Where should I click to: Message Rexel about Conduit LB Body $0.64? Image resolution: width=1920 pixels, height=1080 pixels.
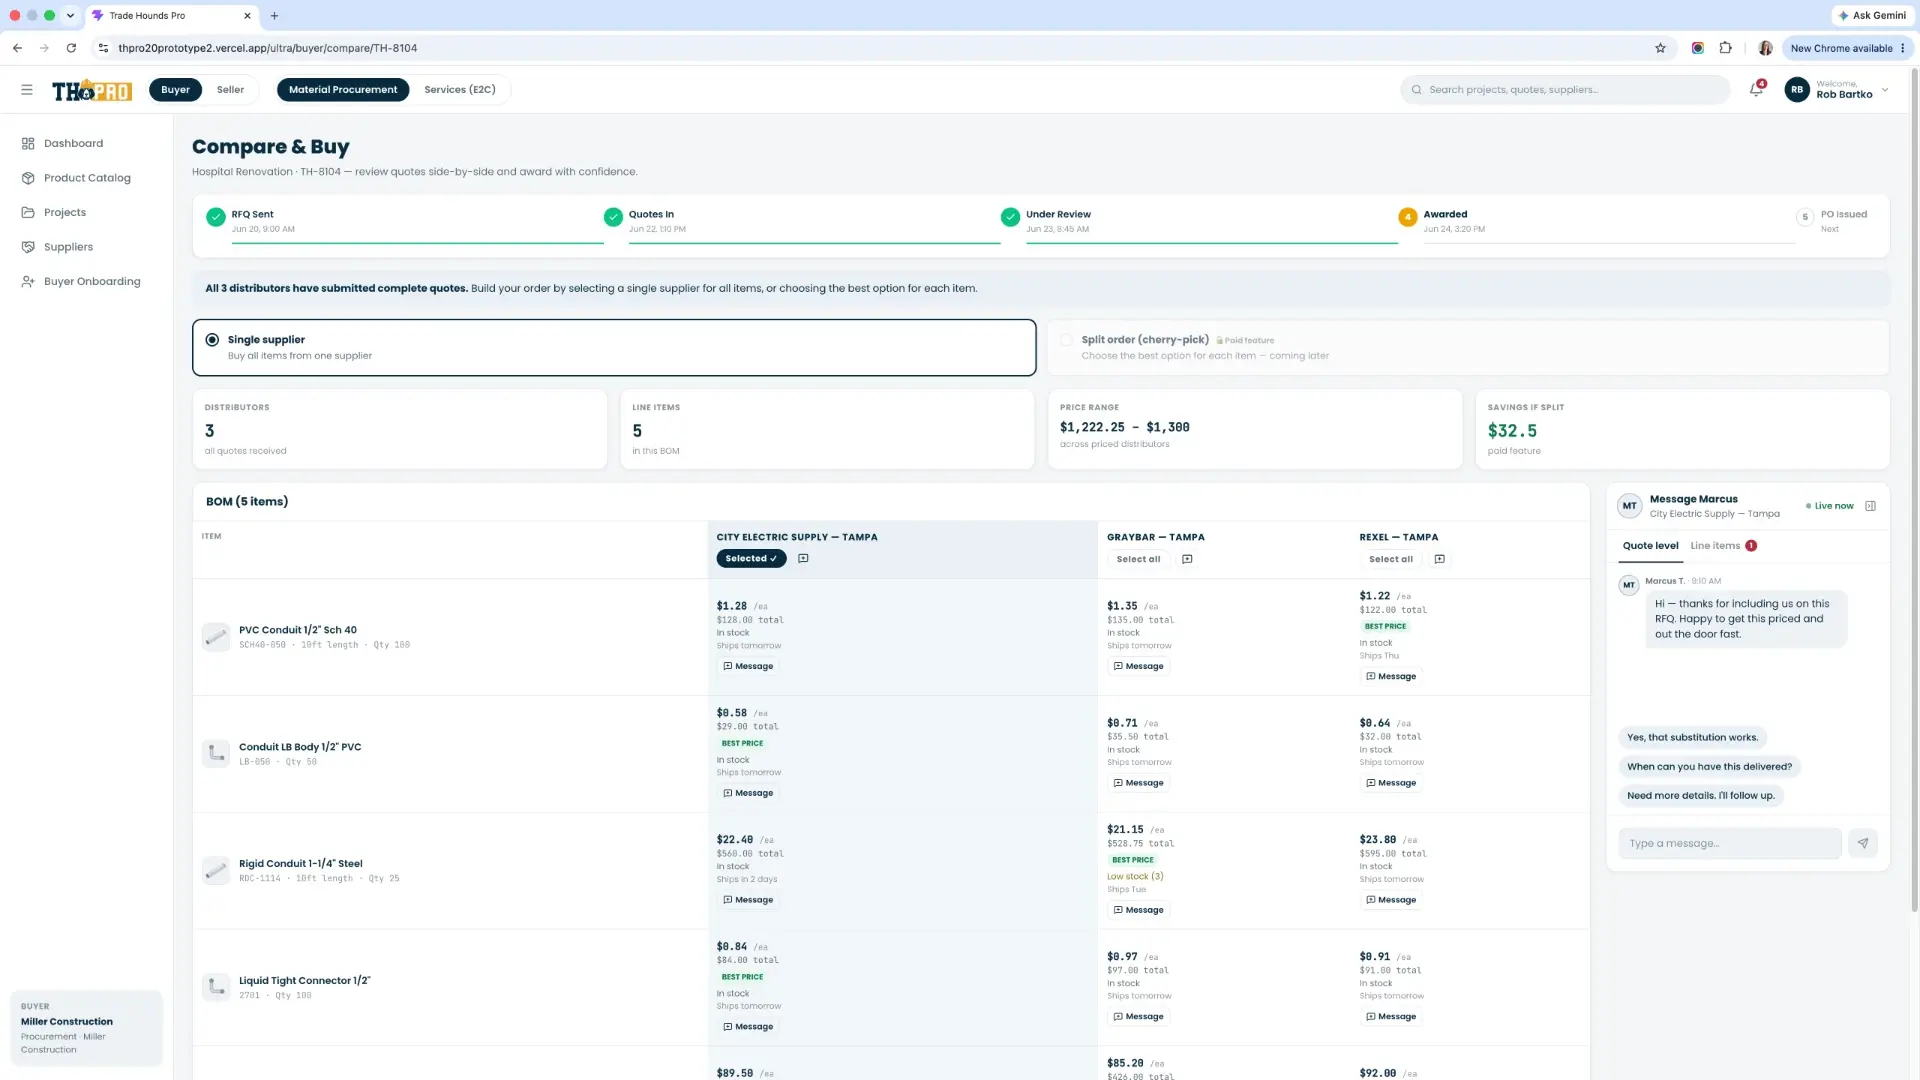(x=1391, y=784)
